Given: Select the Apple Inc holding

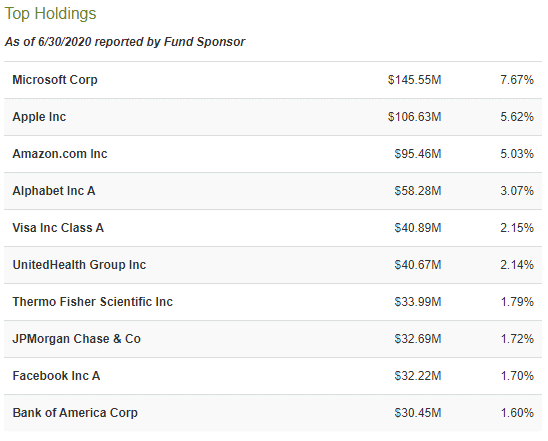Looking at the screenshot, I should (x=39, y=117).
